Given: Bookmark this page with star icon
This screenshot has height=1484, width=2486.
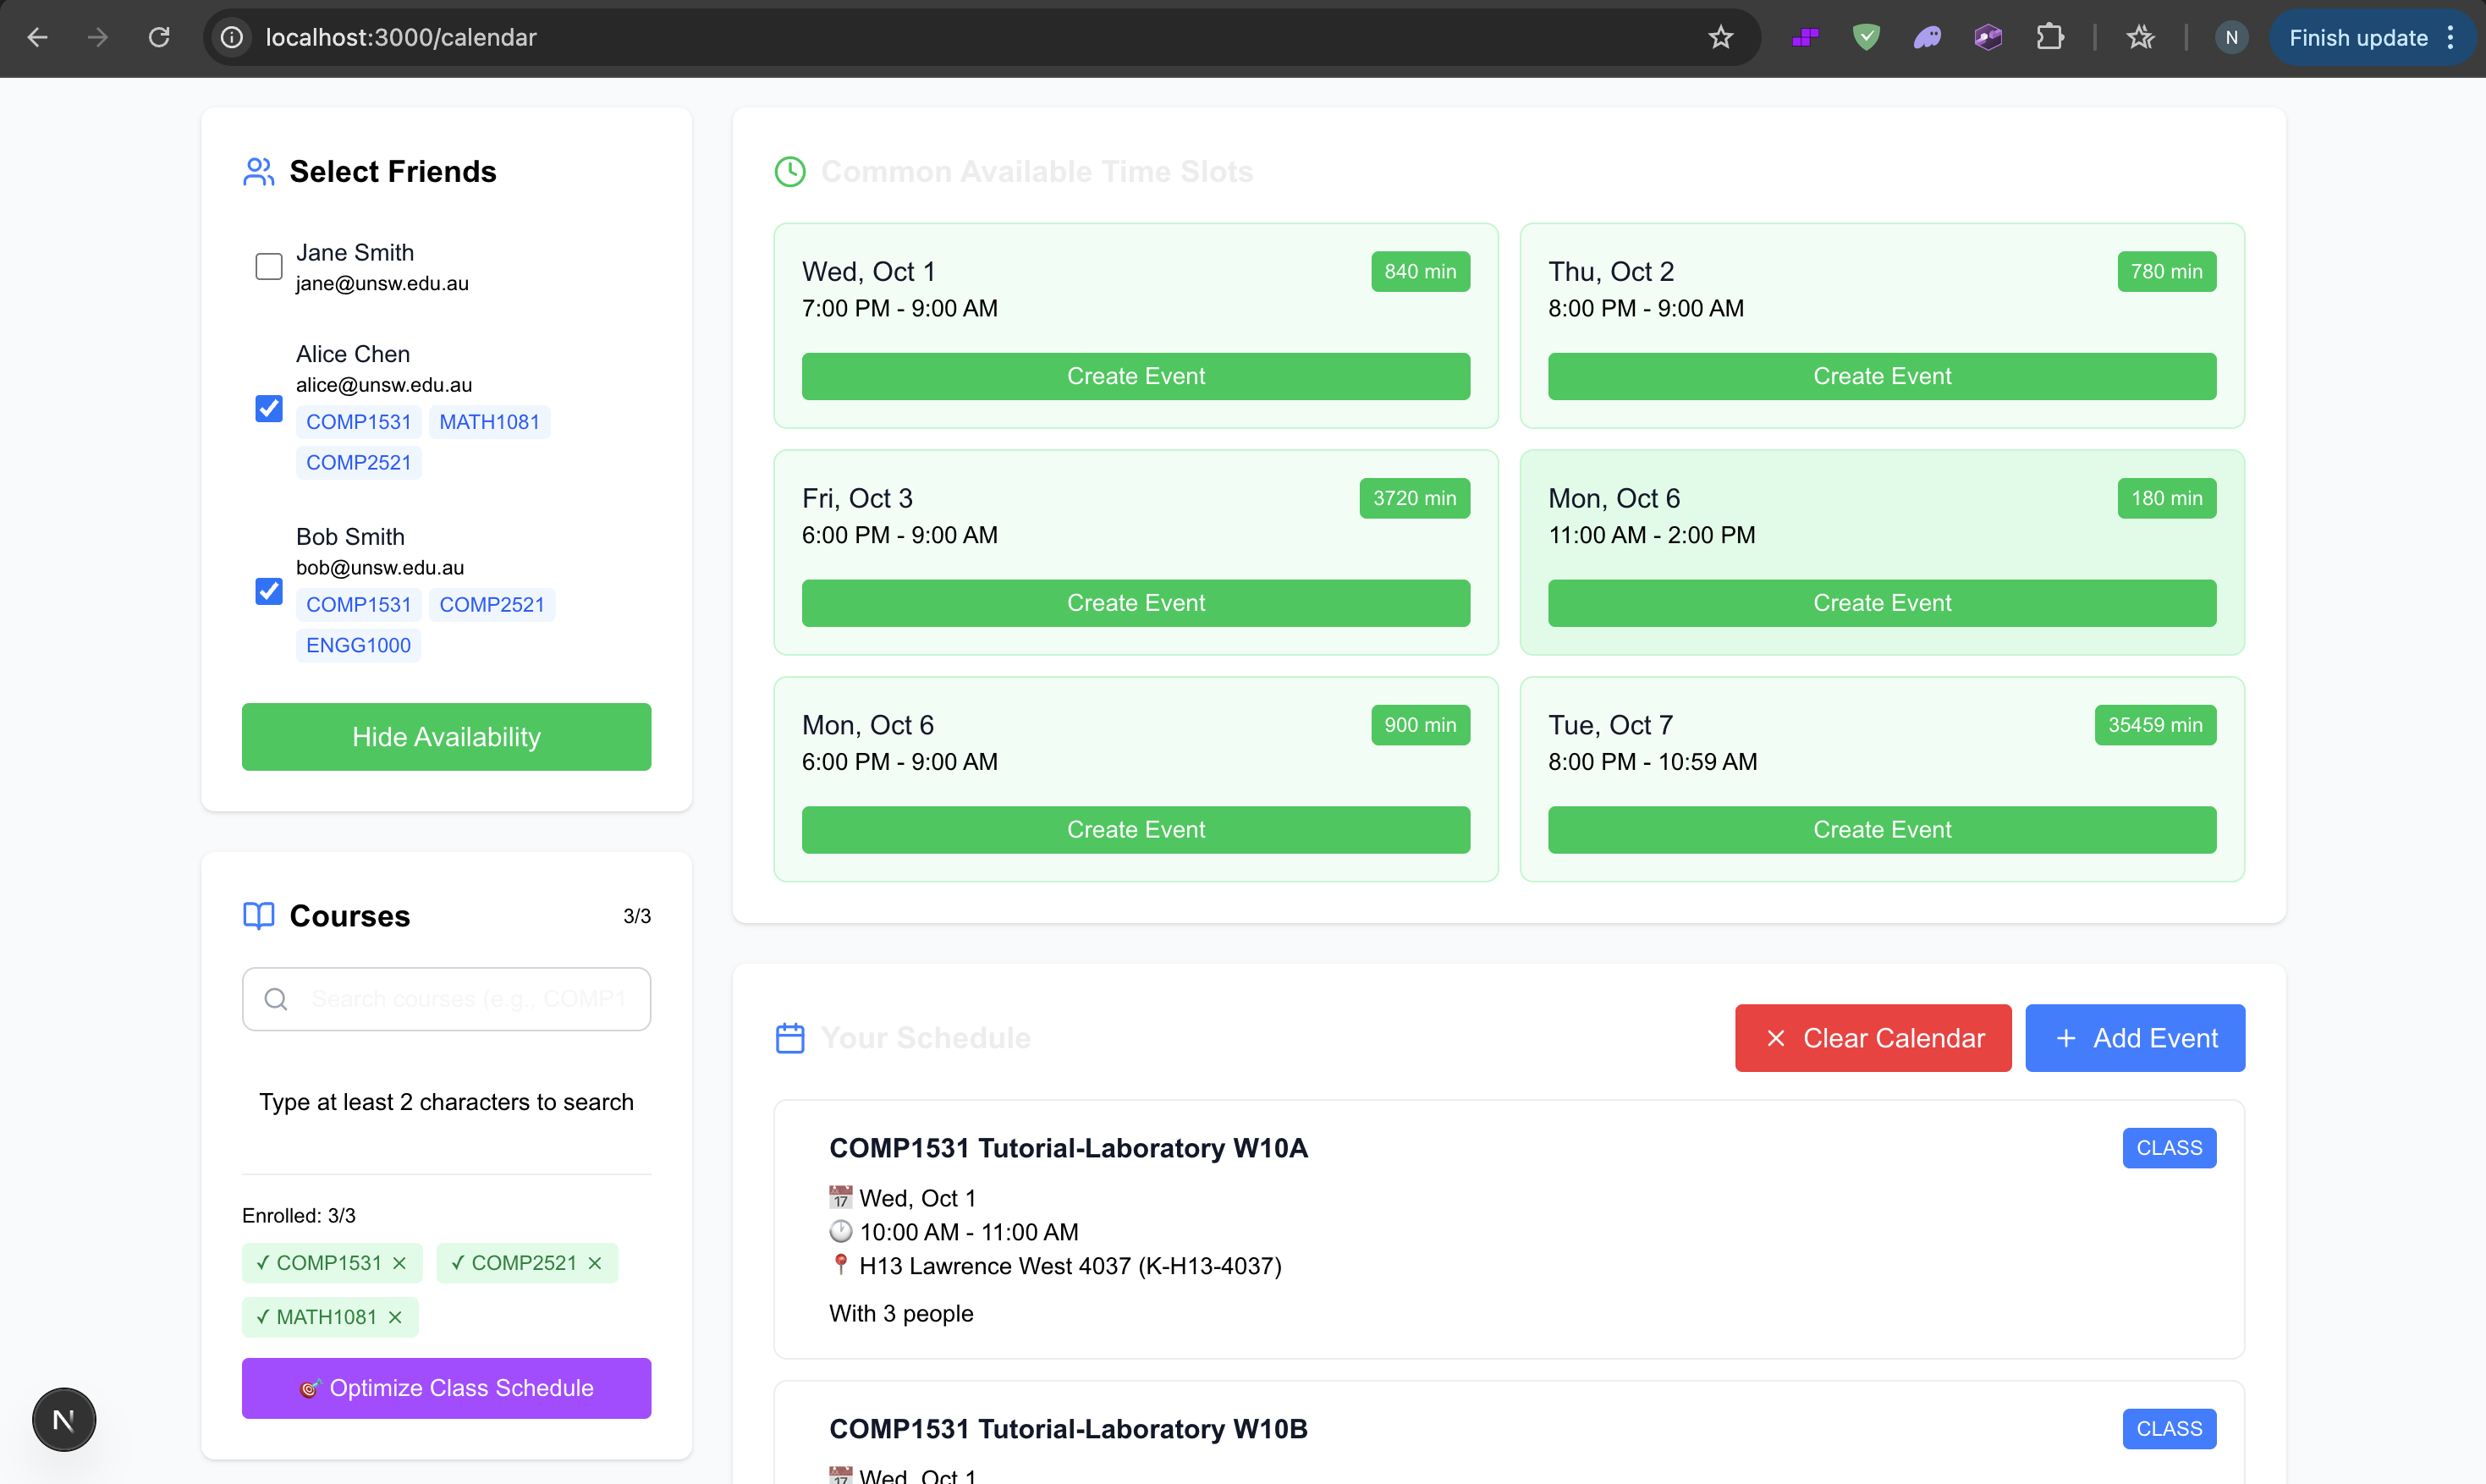Looking at the screenshot, I should click(1720, 38).
